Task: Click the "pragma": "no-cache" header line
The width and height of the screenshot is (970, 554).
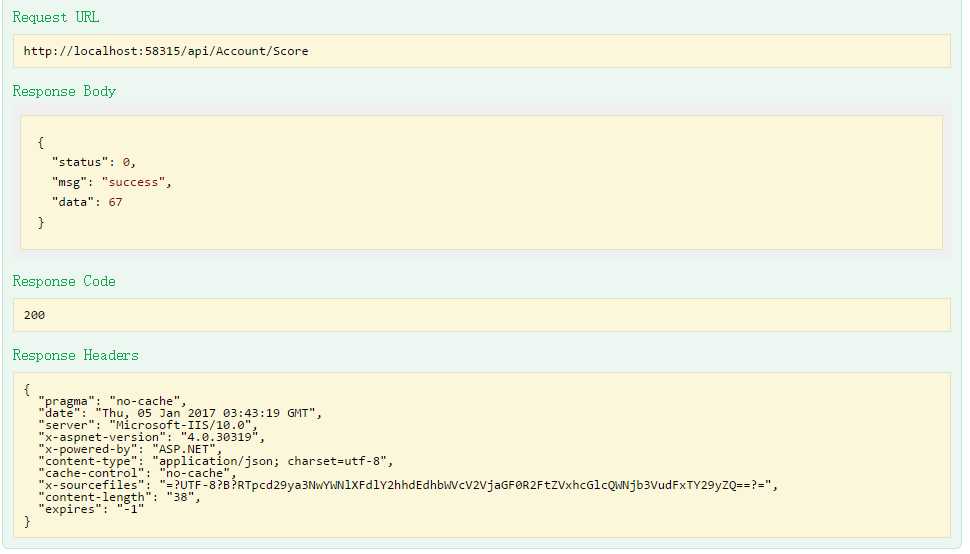Action: pos(112,401)
